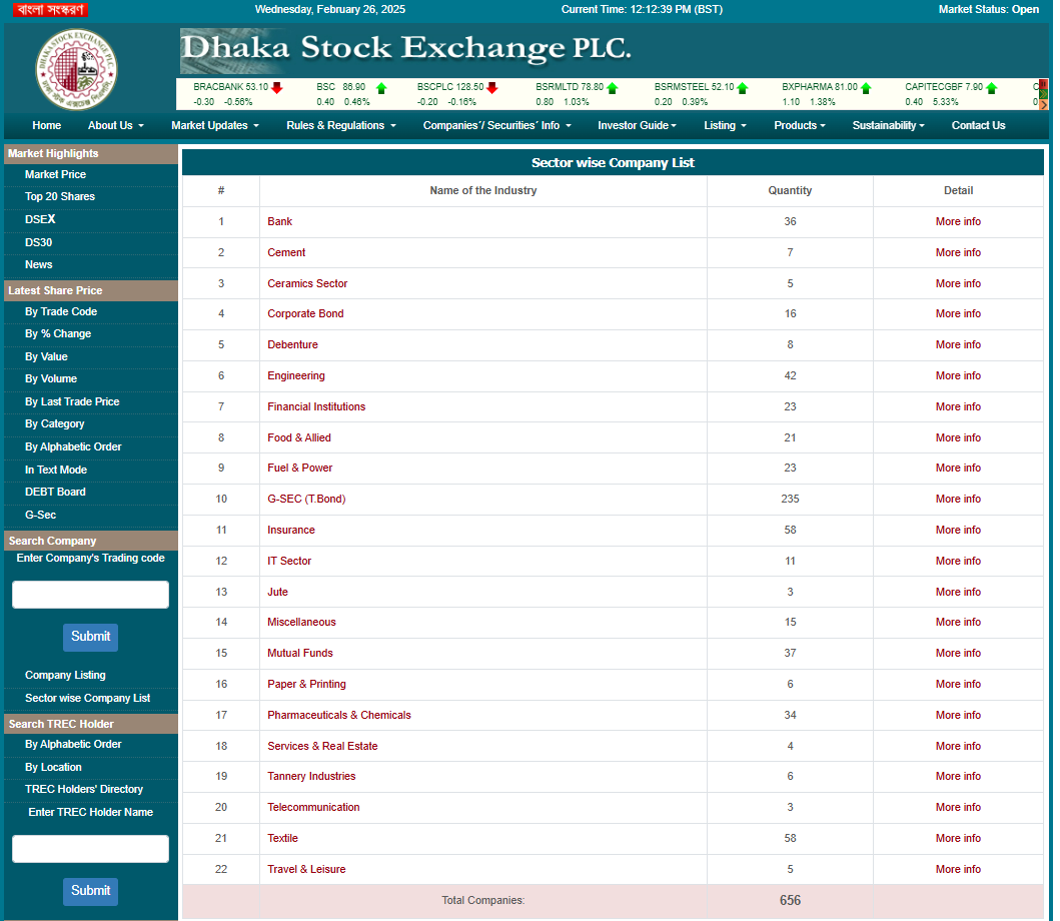Image resolution: width=1060 pixels, height=921 pixels.
Task: Expand the About Us menu
Action: (116, 126)
